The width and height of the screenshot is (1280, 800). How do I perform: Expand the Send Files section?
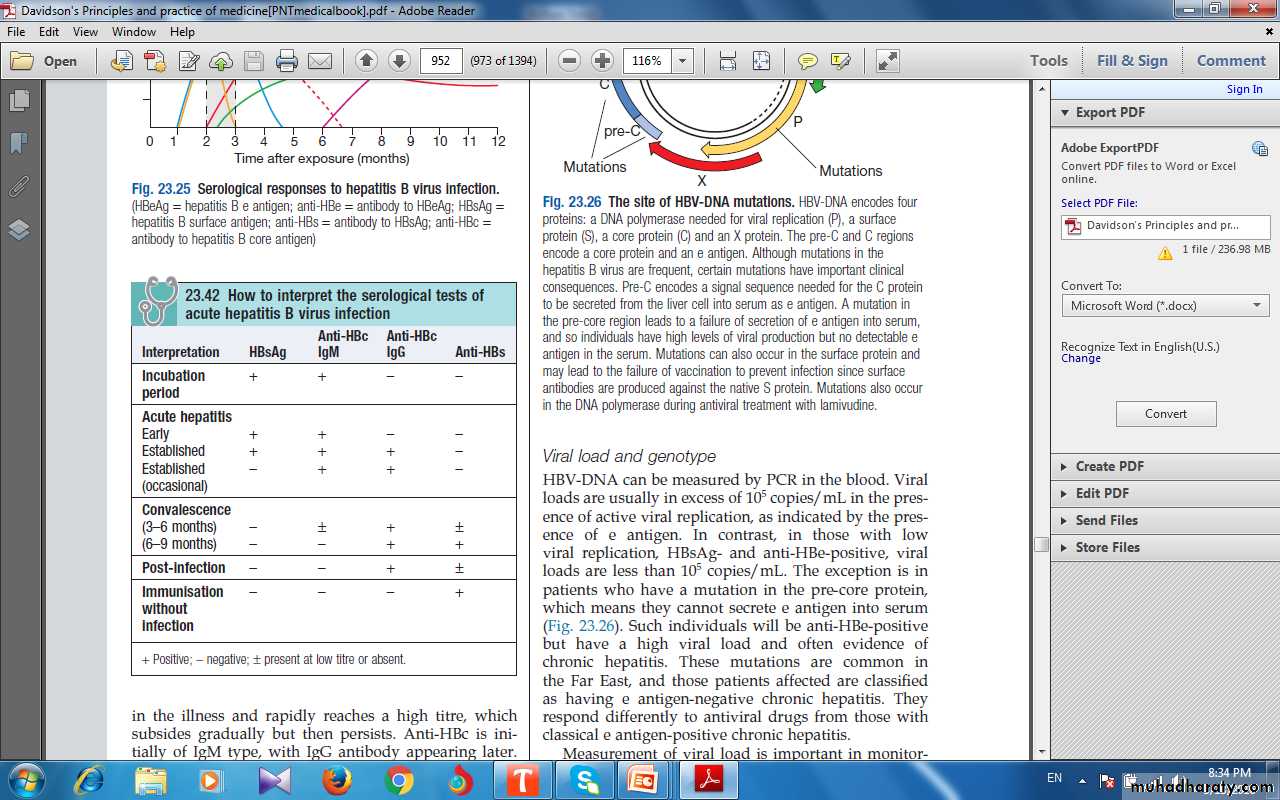pos(1106,520)
